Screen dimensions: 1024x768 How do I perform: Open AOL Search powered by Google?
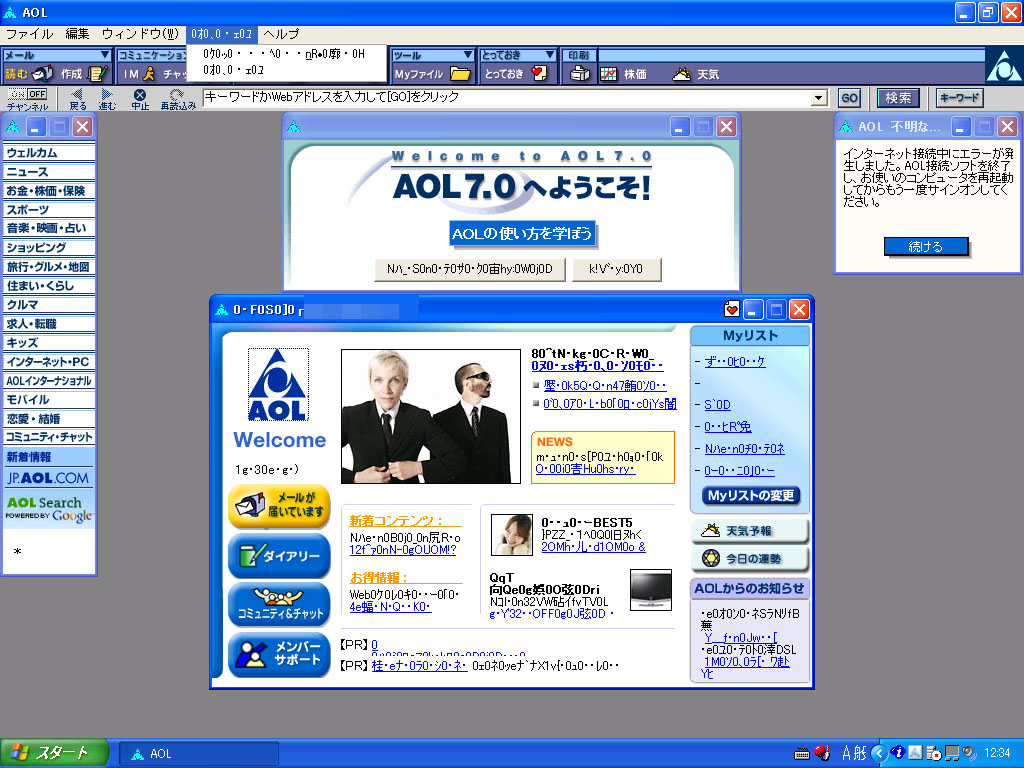[49, 509]
